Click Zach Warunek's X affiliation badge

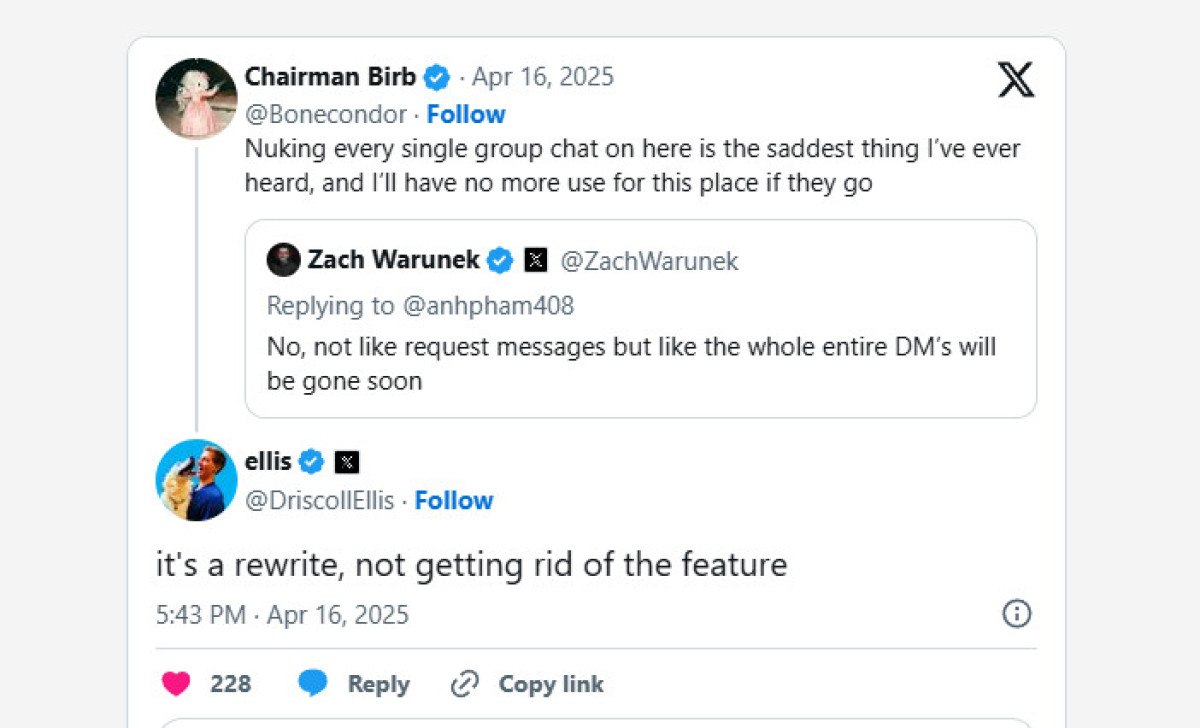pyautogui.click(x=536, y=261)
